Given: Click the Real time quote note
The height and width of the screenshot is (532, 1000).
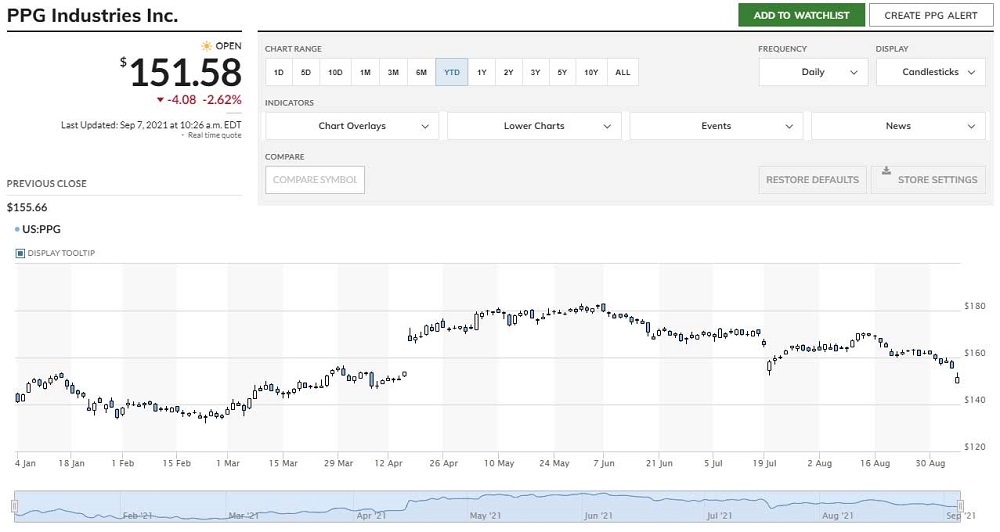Looking at the screenshot, I should click(214, 135).
